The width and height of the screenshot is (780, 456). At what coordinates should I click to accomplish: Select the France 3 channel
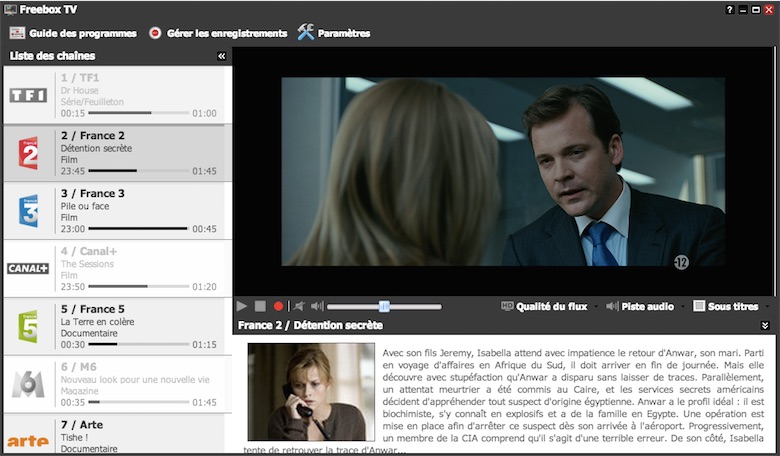[x=117, y=211]
